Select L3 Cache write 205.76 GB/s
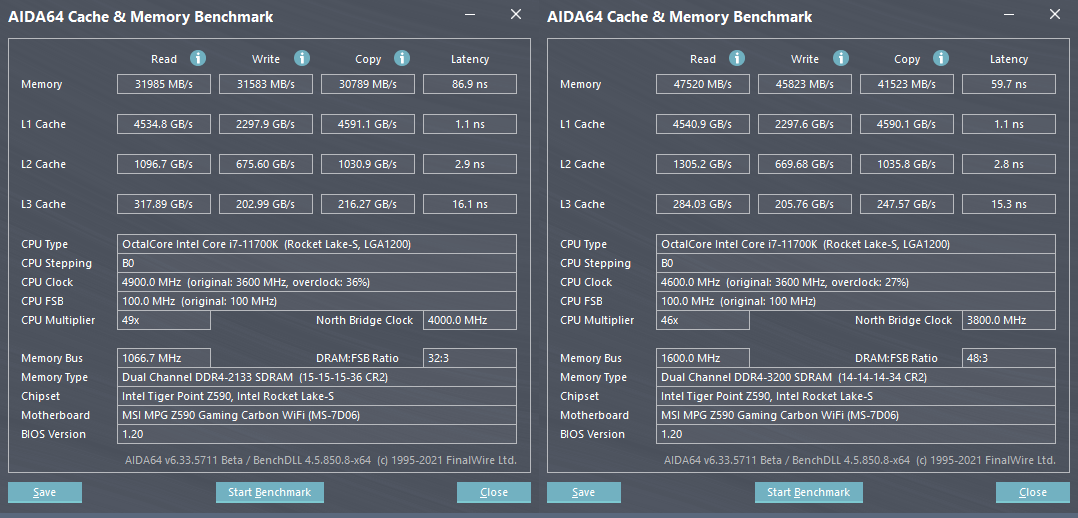This screenshot has height=518, width=1078. [x=805, y=204]
